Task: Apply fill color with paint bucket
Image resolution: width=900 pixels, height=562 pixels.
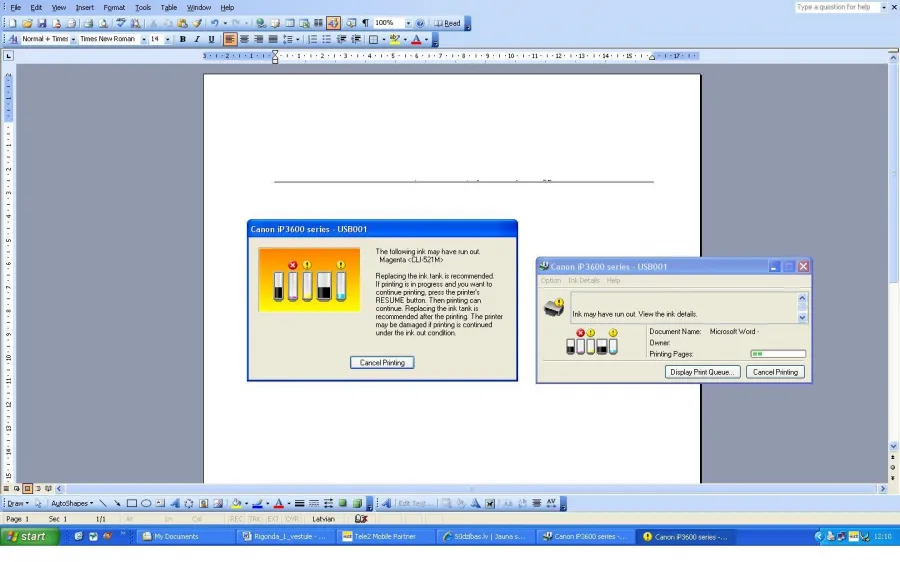Action: (236, 503)
